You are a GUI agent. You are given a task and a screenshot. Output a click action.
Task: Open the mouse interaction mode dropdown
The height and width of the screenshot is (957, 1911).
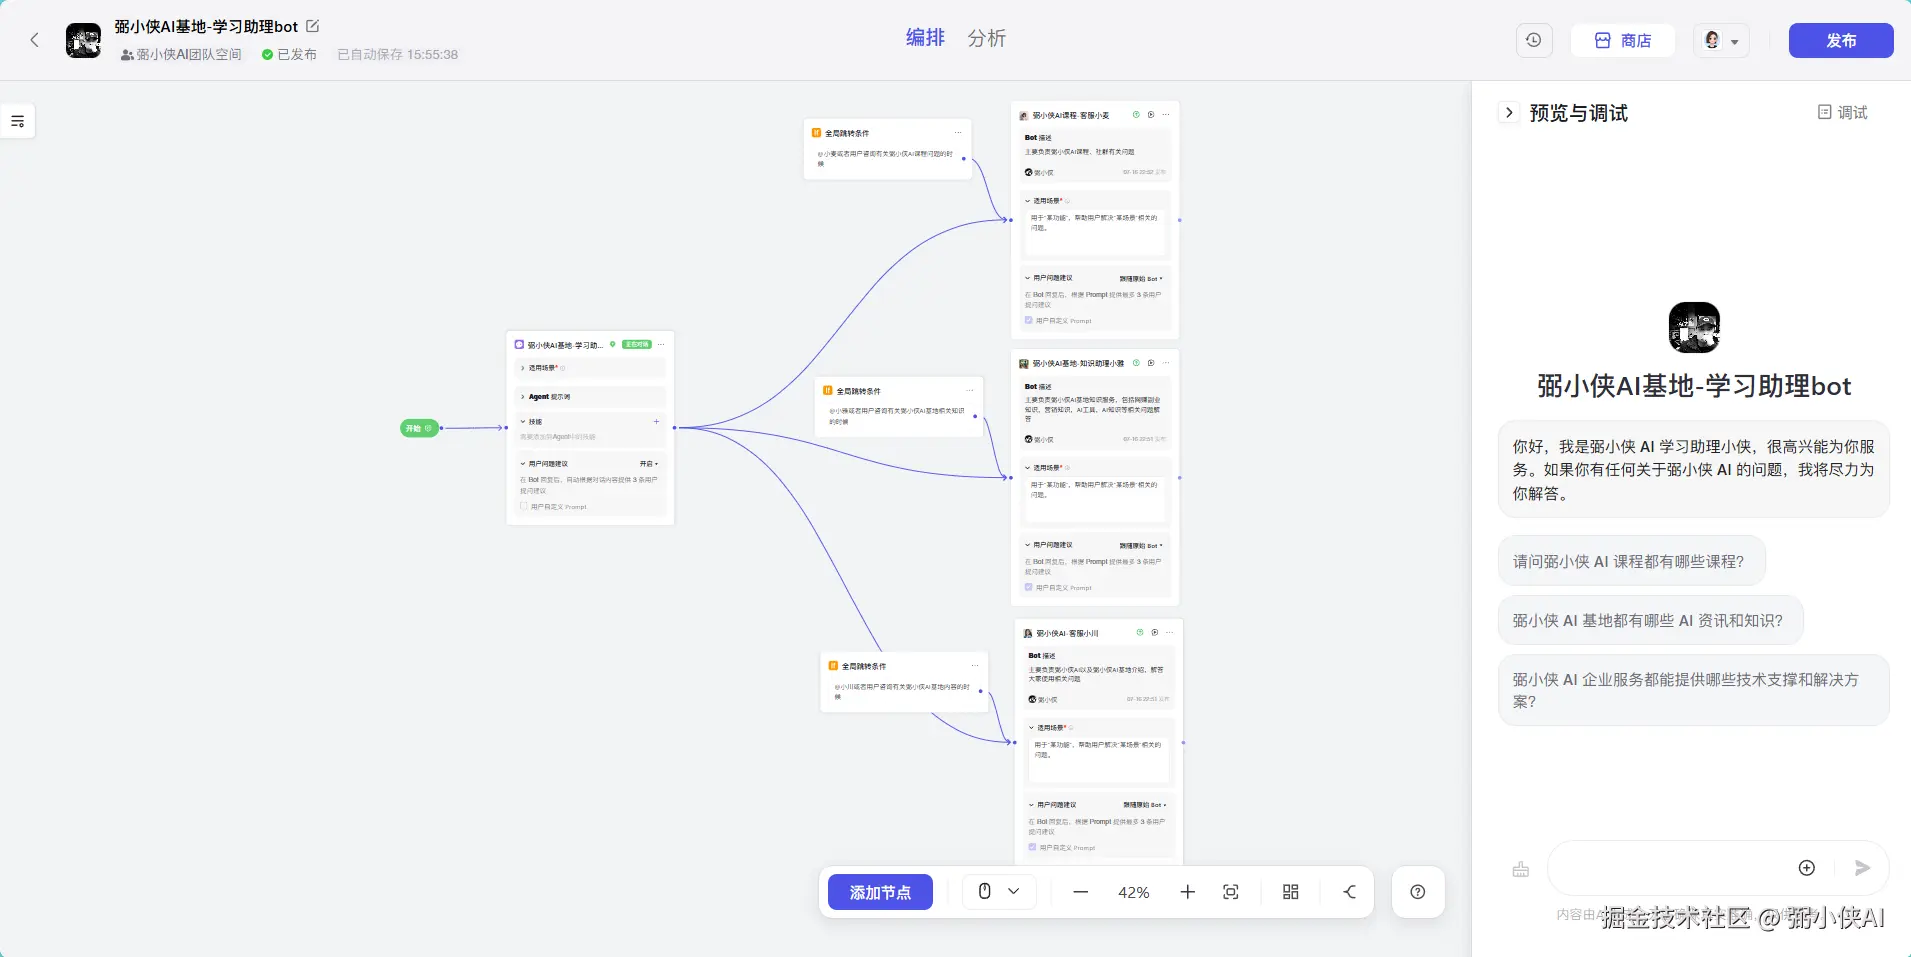pos(999,892)
